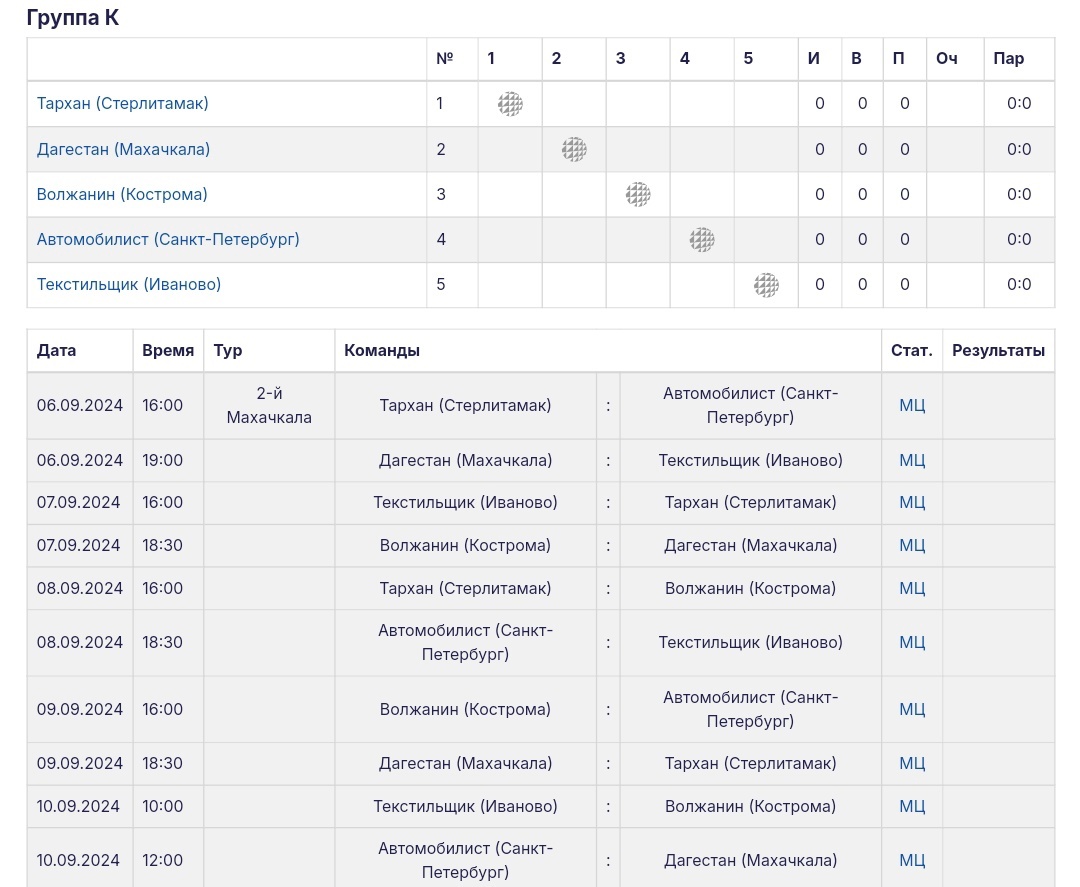1080x887 pixels.
Task: Click the Время column header
Action: (x=168, y=351)
